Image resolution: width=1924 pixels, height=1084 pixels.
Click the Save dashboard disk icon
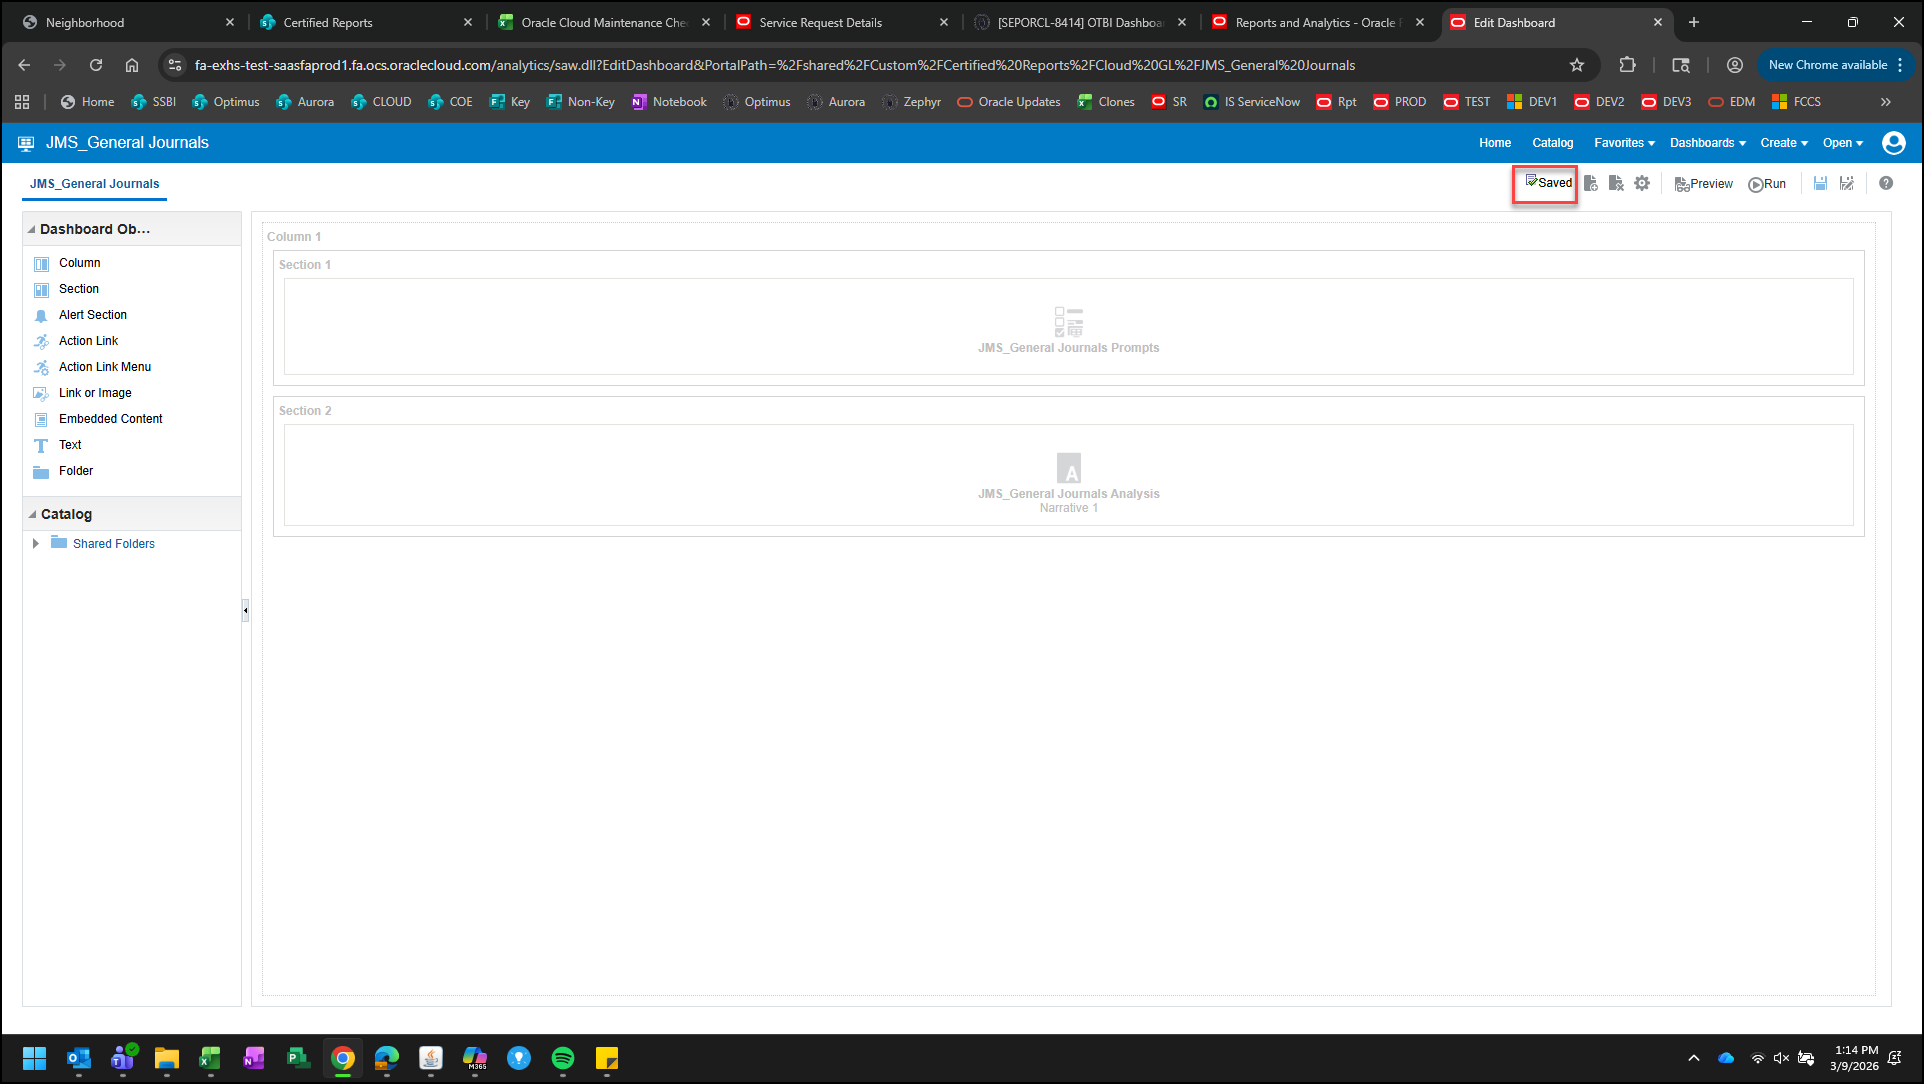tap(1820, 184)
